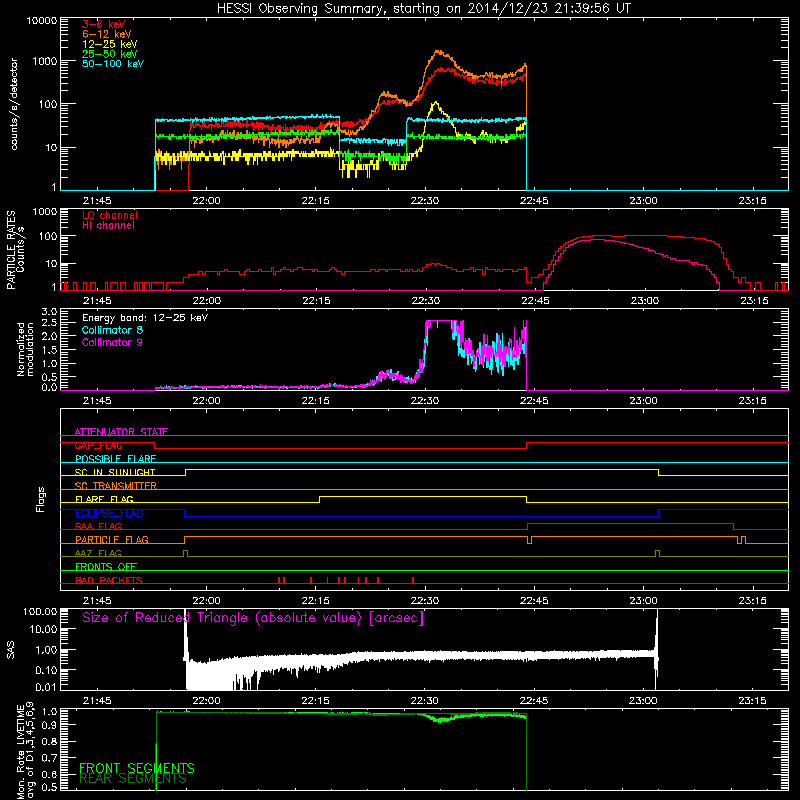Select the orange 6-12 keV legend entry

tap(107, 34)
